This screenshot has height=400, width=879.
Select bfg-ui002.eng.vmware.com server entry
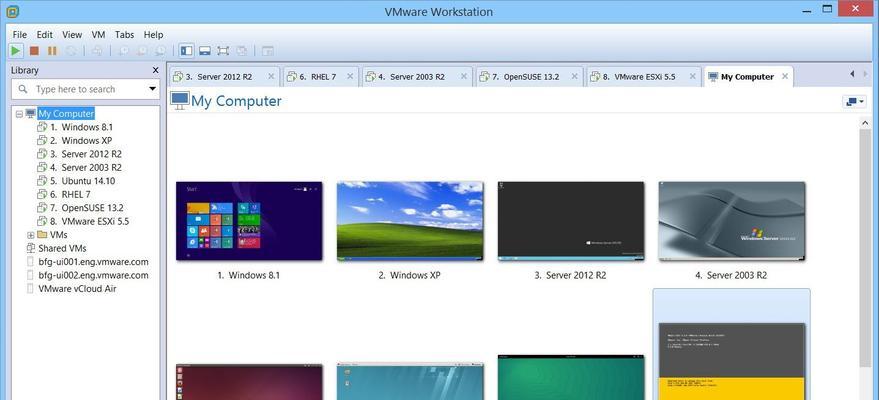(87, 275)
